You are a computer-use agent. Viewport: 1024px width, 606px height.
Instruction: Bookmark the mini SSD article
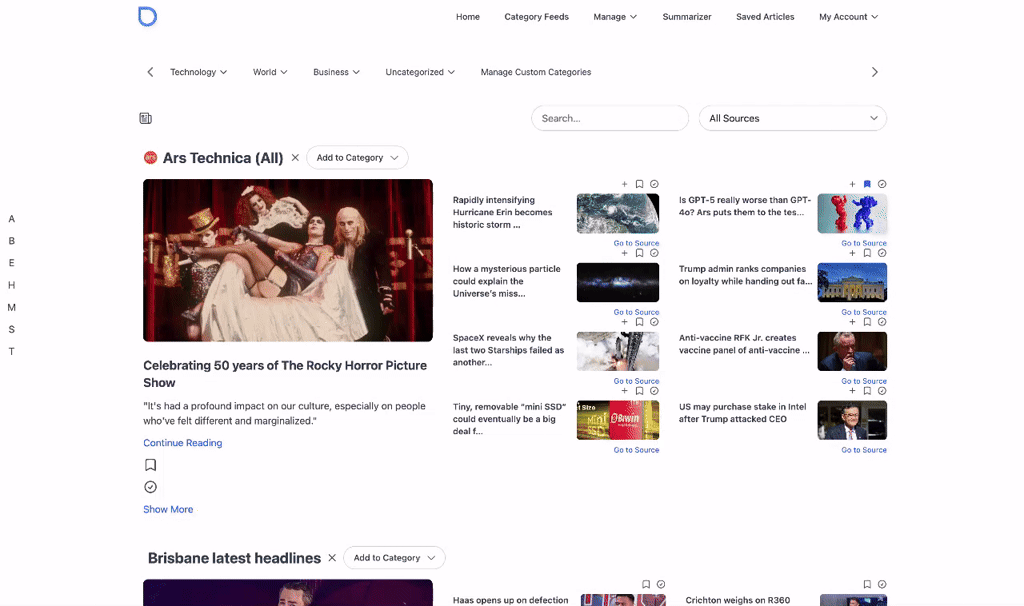click(x=639, y=391)
